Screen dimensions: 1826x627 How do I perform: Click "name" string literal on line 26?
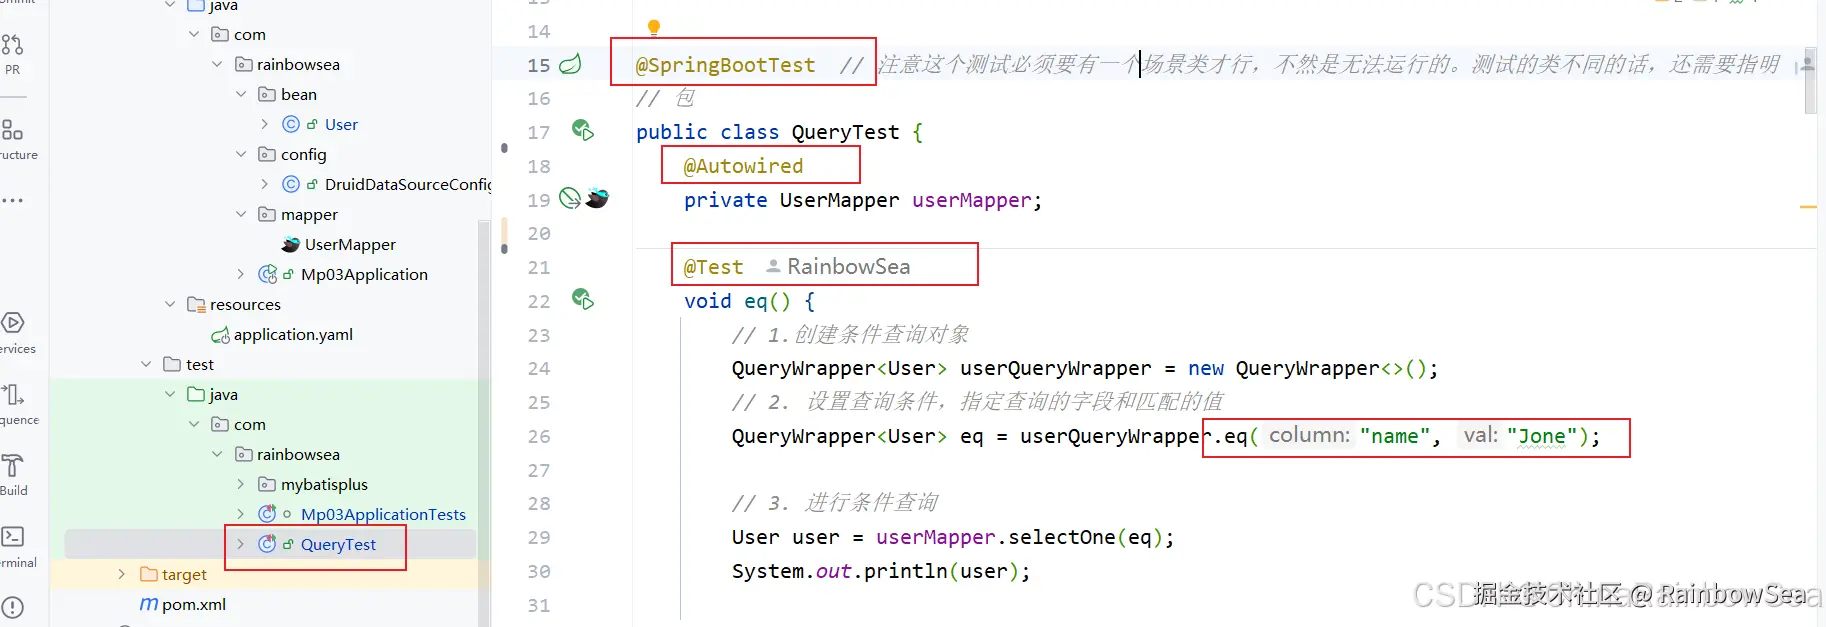click(x=1394, y=436)
